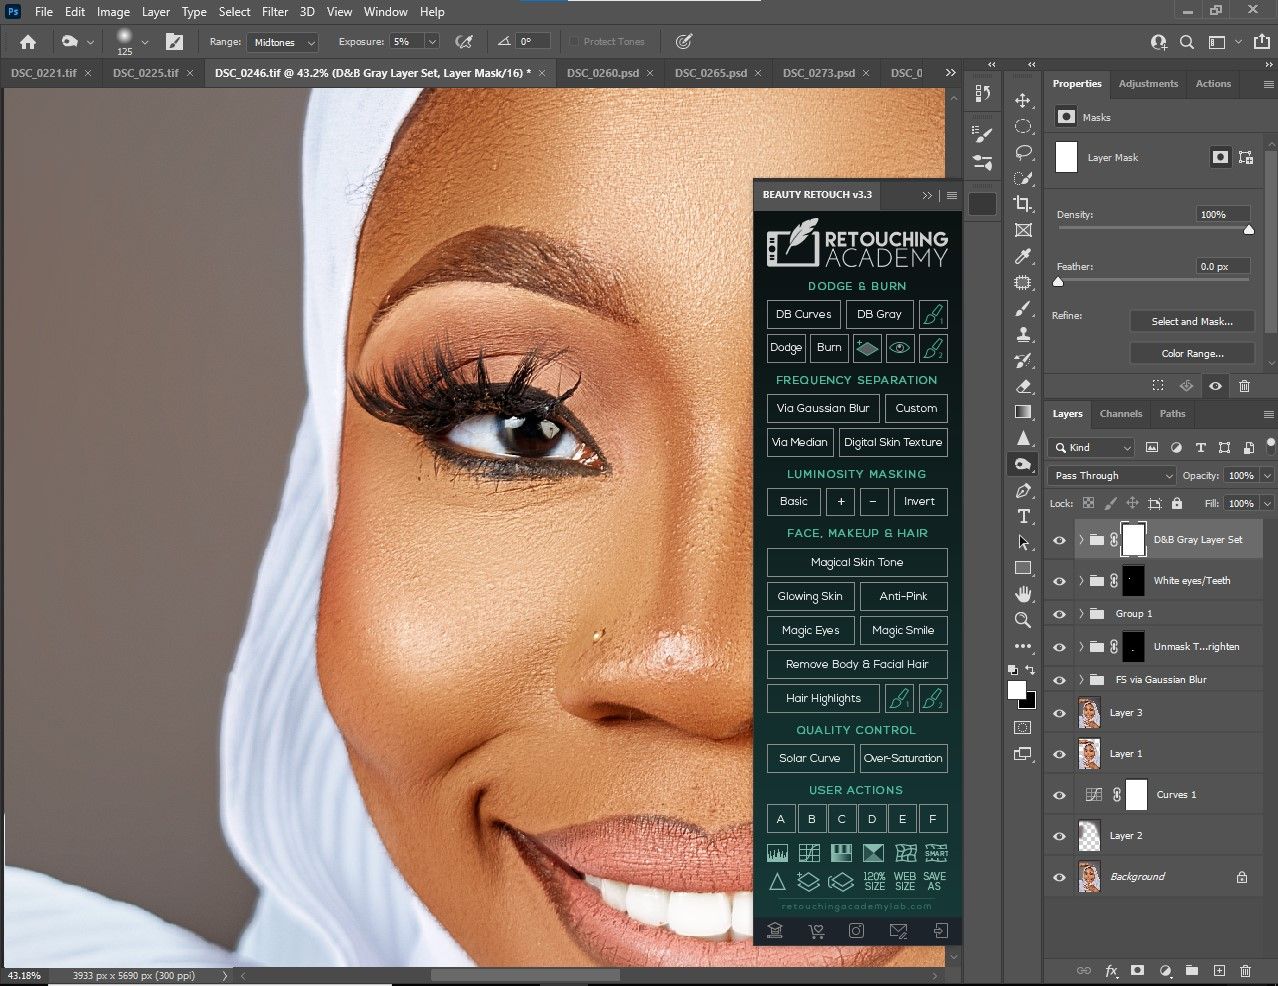
Task: Switch to the Adjustments tab
Action: (1148, 84)
